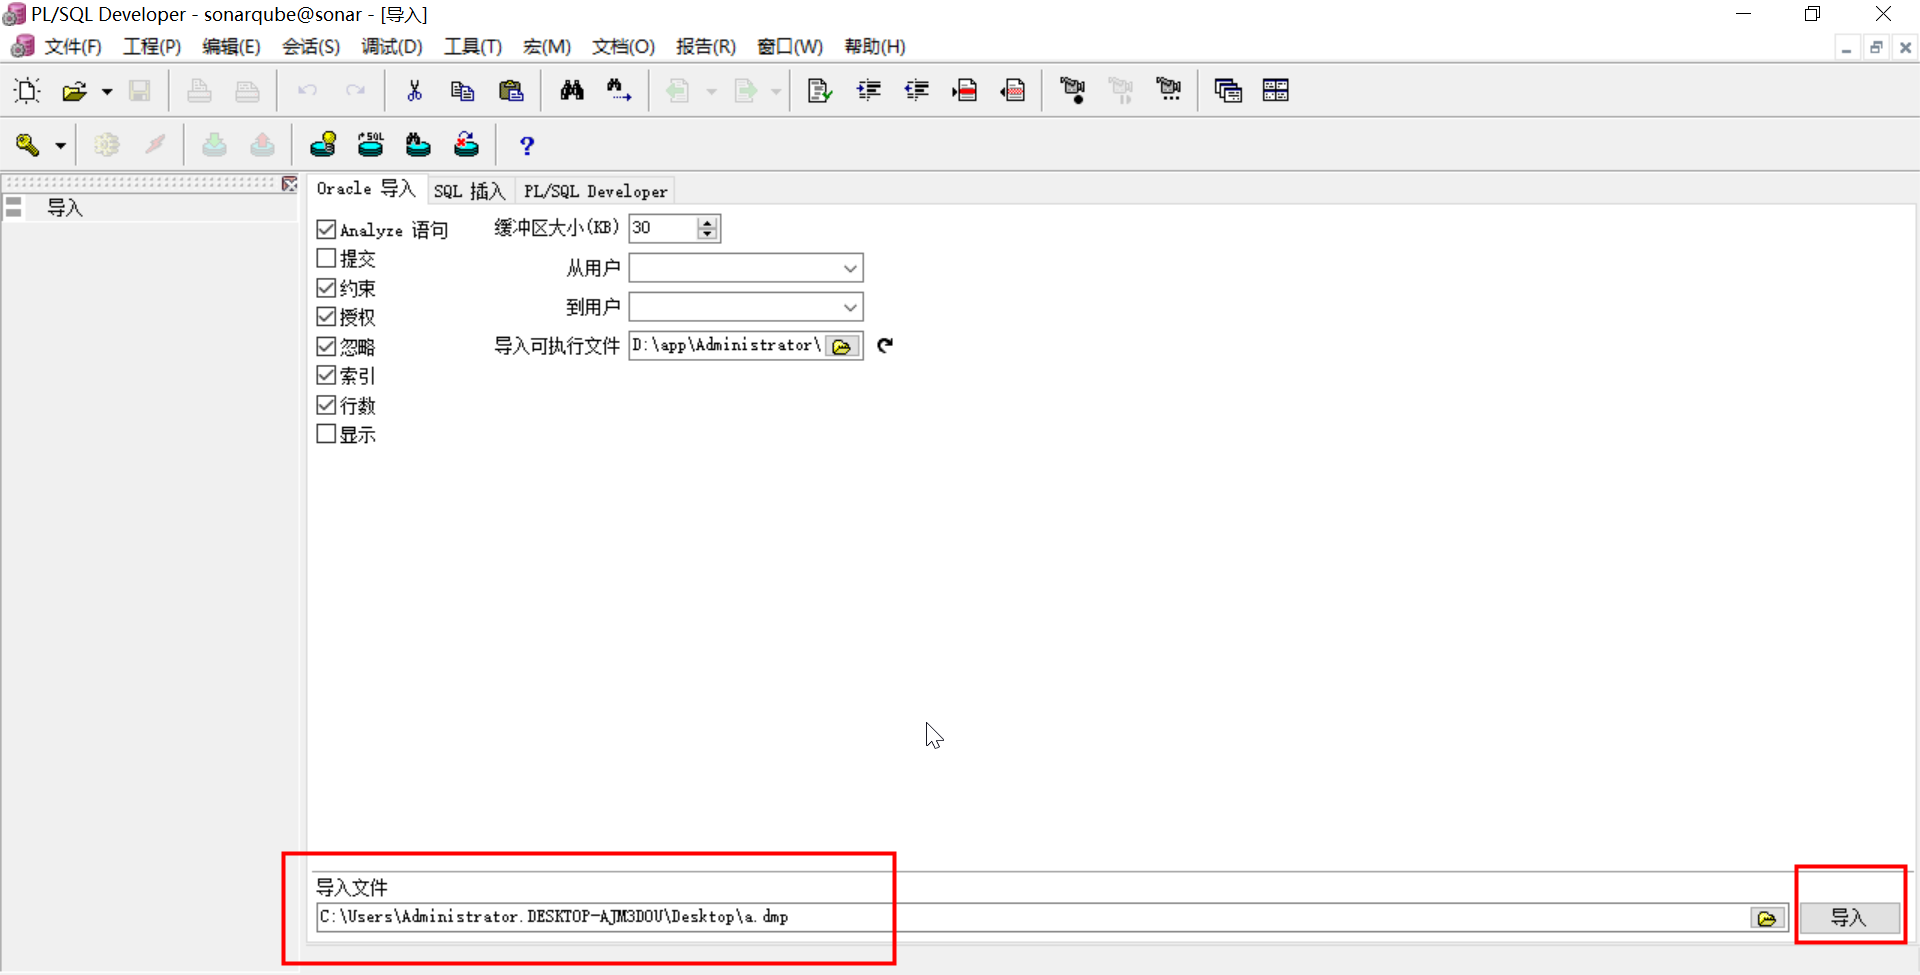Close the left window list panel

pos(290,184)
